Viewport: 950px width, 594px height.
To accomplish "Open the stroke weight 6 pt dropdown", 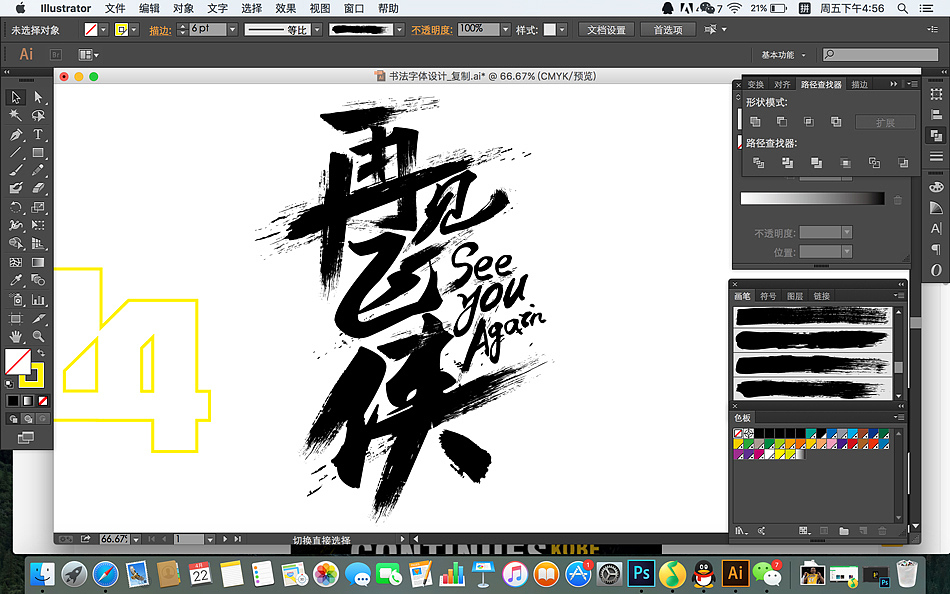I will point(232,29).
